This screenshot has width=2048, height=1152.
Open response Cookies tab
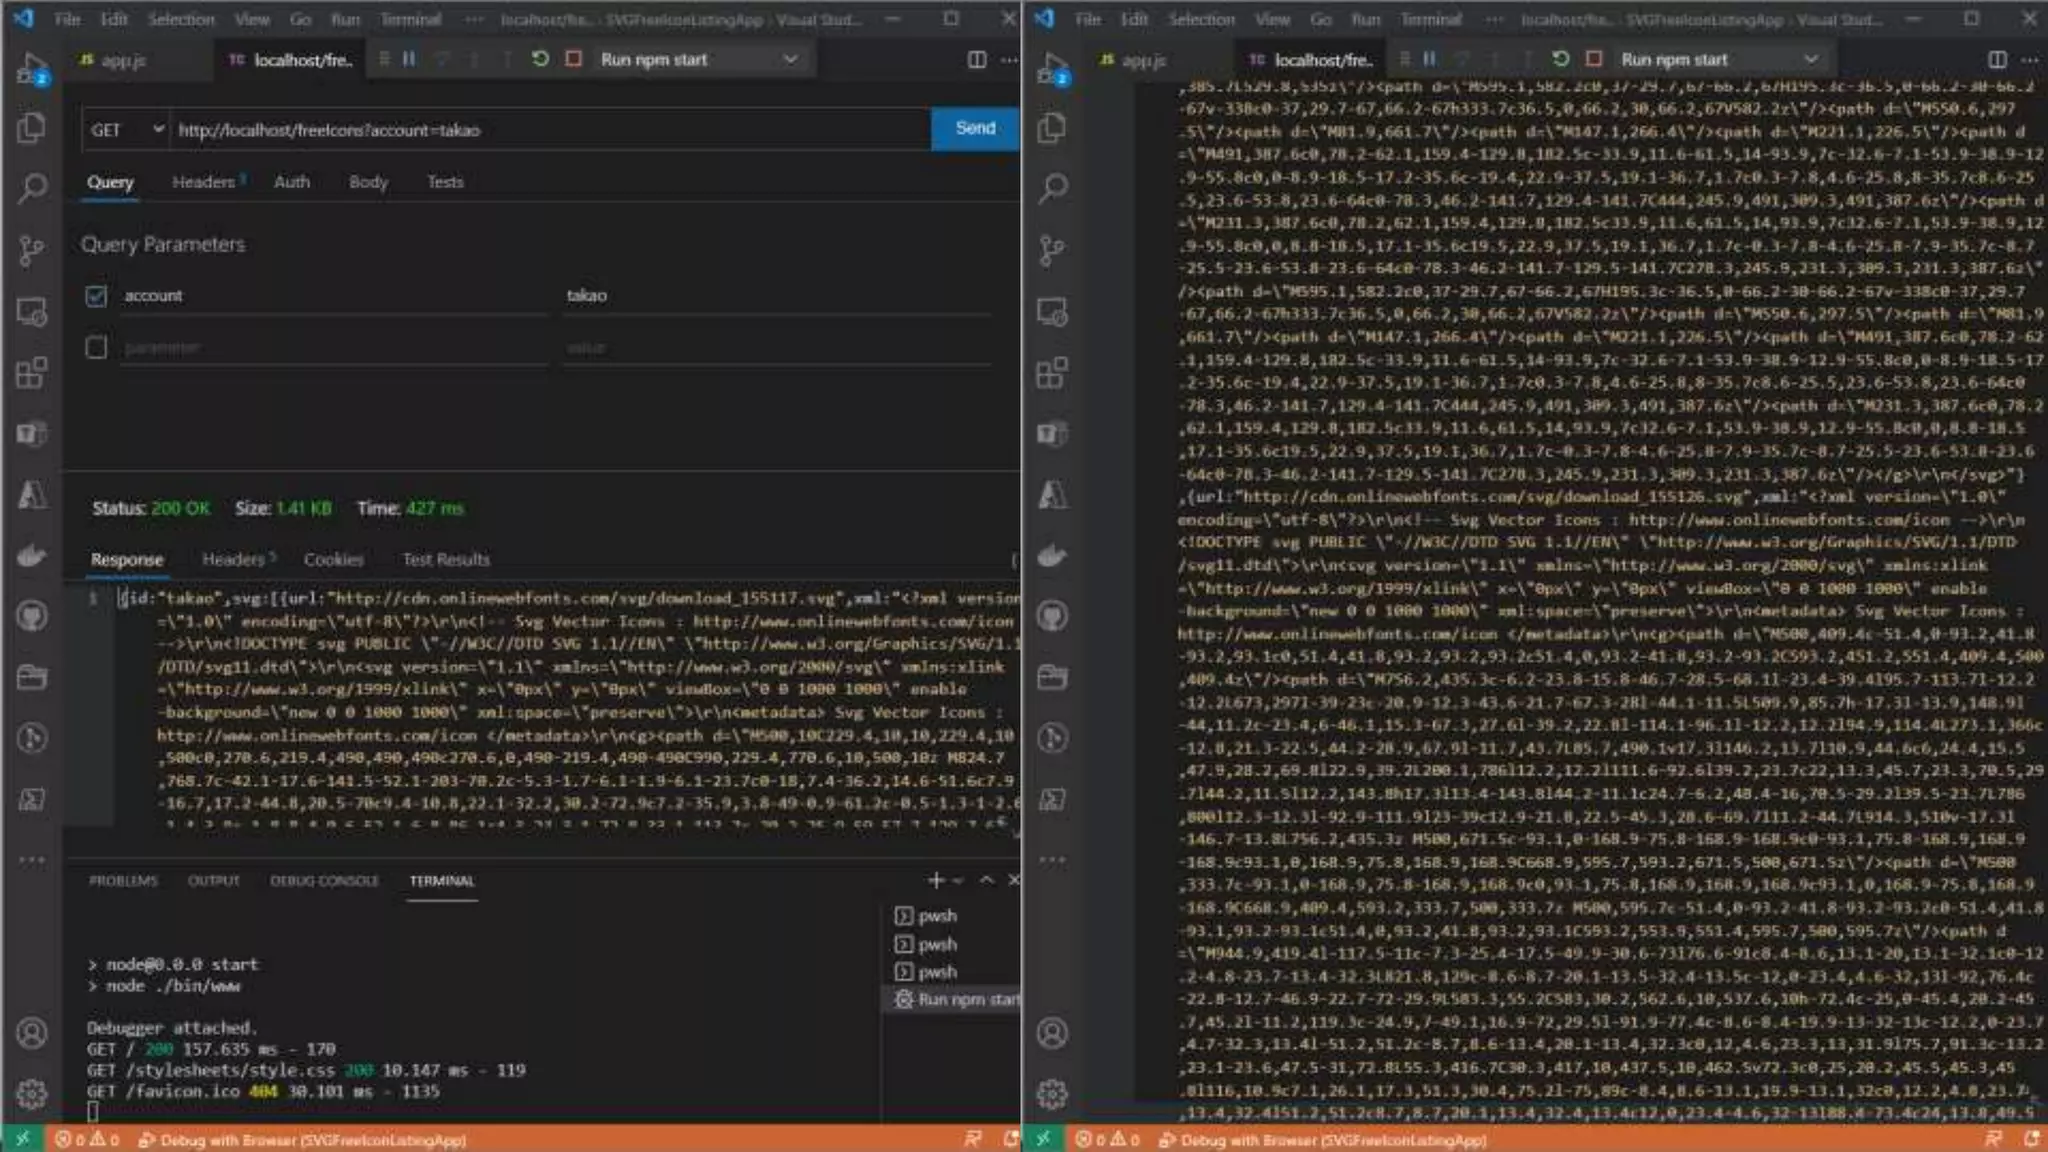coord(334,560)
